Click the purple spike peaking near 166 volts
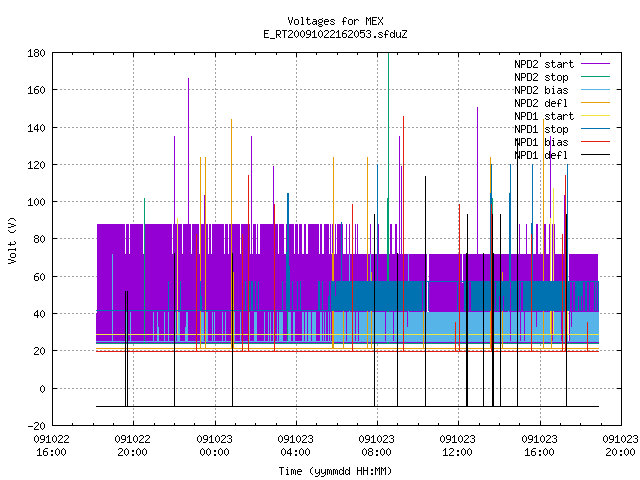This screenshot has width=640, height=480. (189, 151)
